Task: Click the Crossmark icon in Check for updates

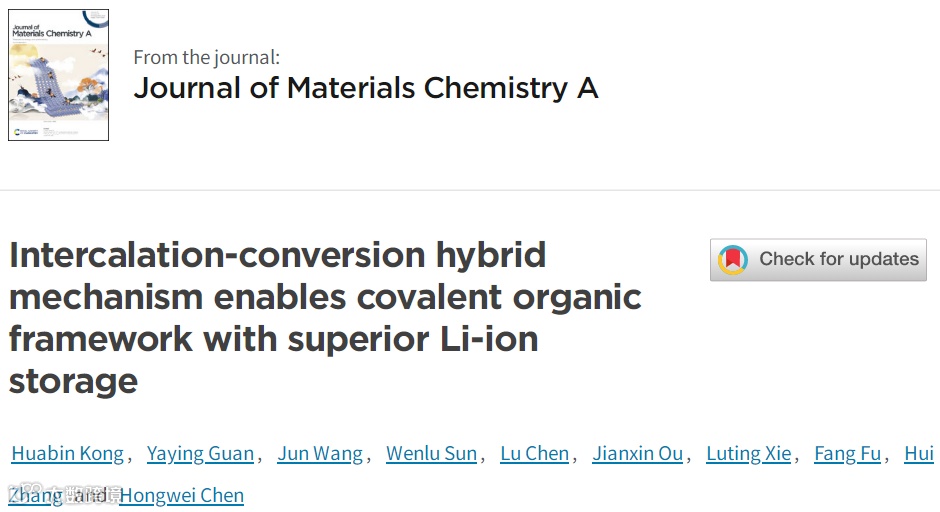Action: pos(733,260)
